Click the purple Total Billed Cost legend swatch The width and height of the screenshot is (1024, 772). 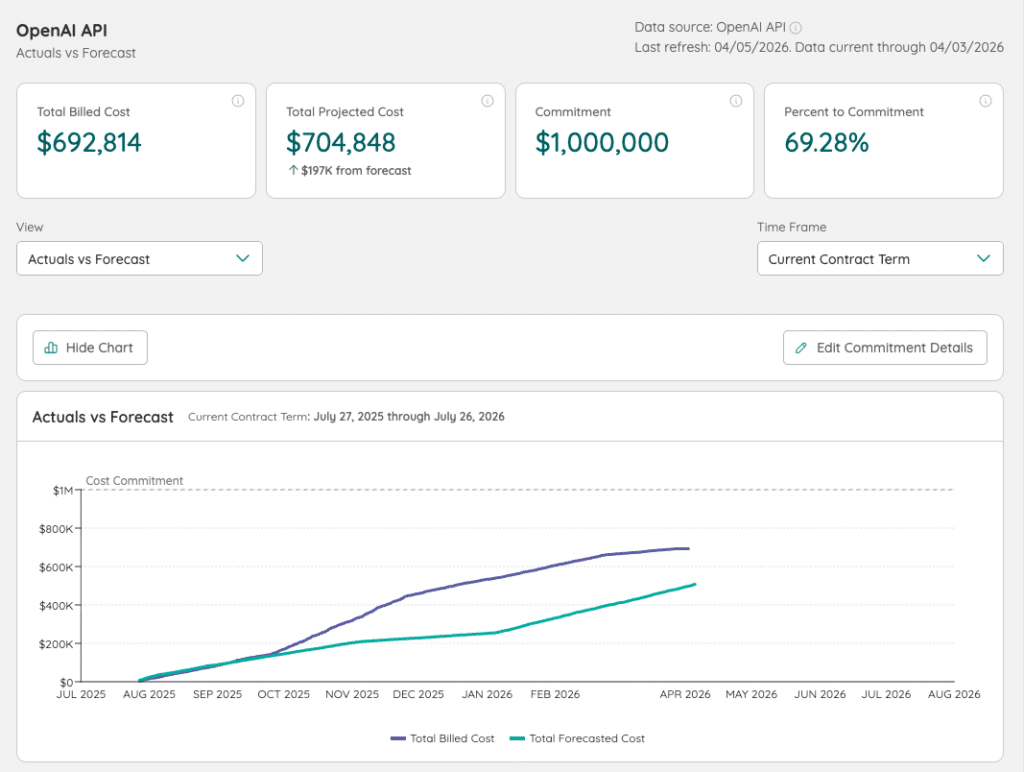[x=397, y=739]
